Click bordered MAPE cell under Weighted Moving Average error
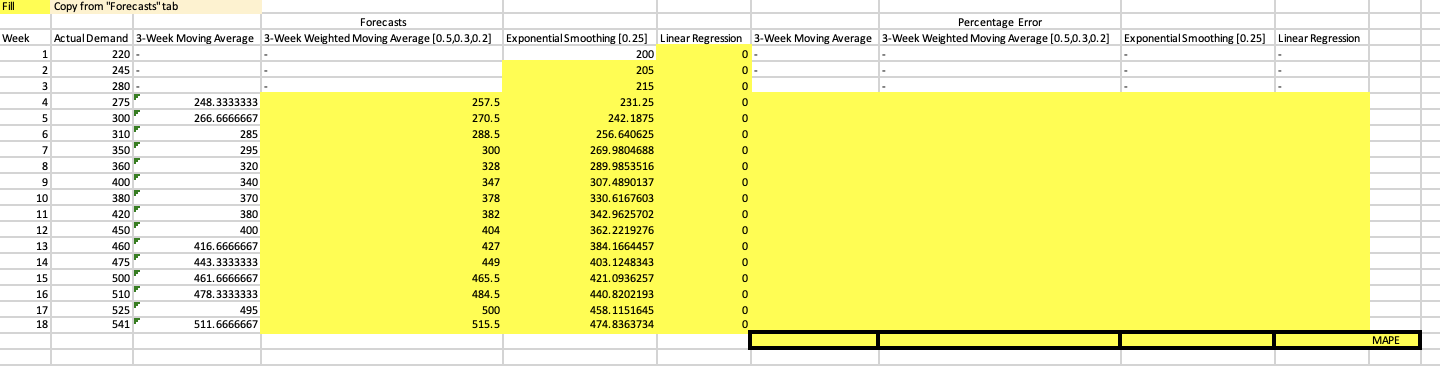1440x366 pixels. (1000, 341)
